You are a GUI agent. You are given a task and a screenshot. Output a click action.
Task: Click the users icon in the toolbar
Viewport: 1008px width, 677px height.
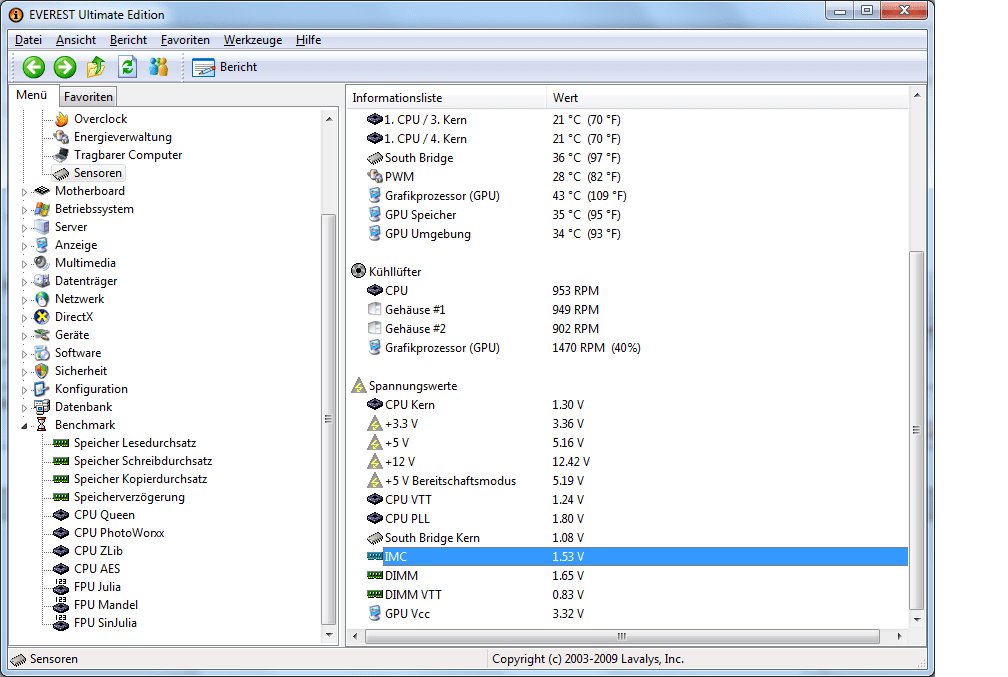tap(158, 66)
